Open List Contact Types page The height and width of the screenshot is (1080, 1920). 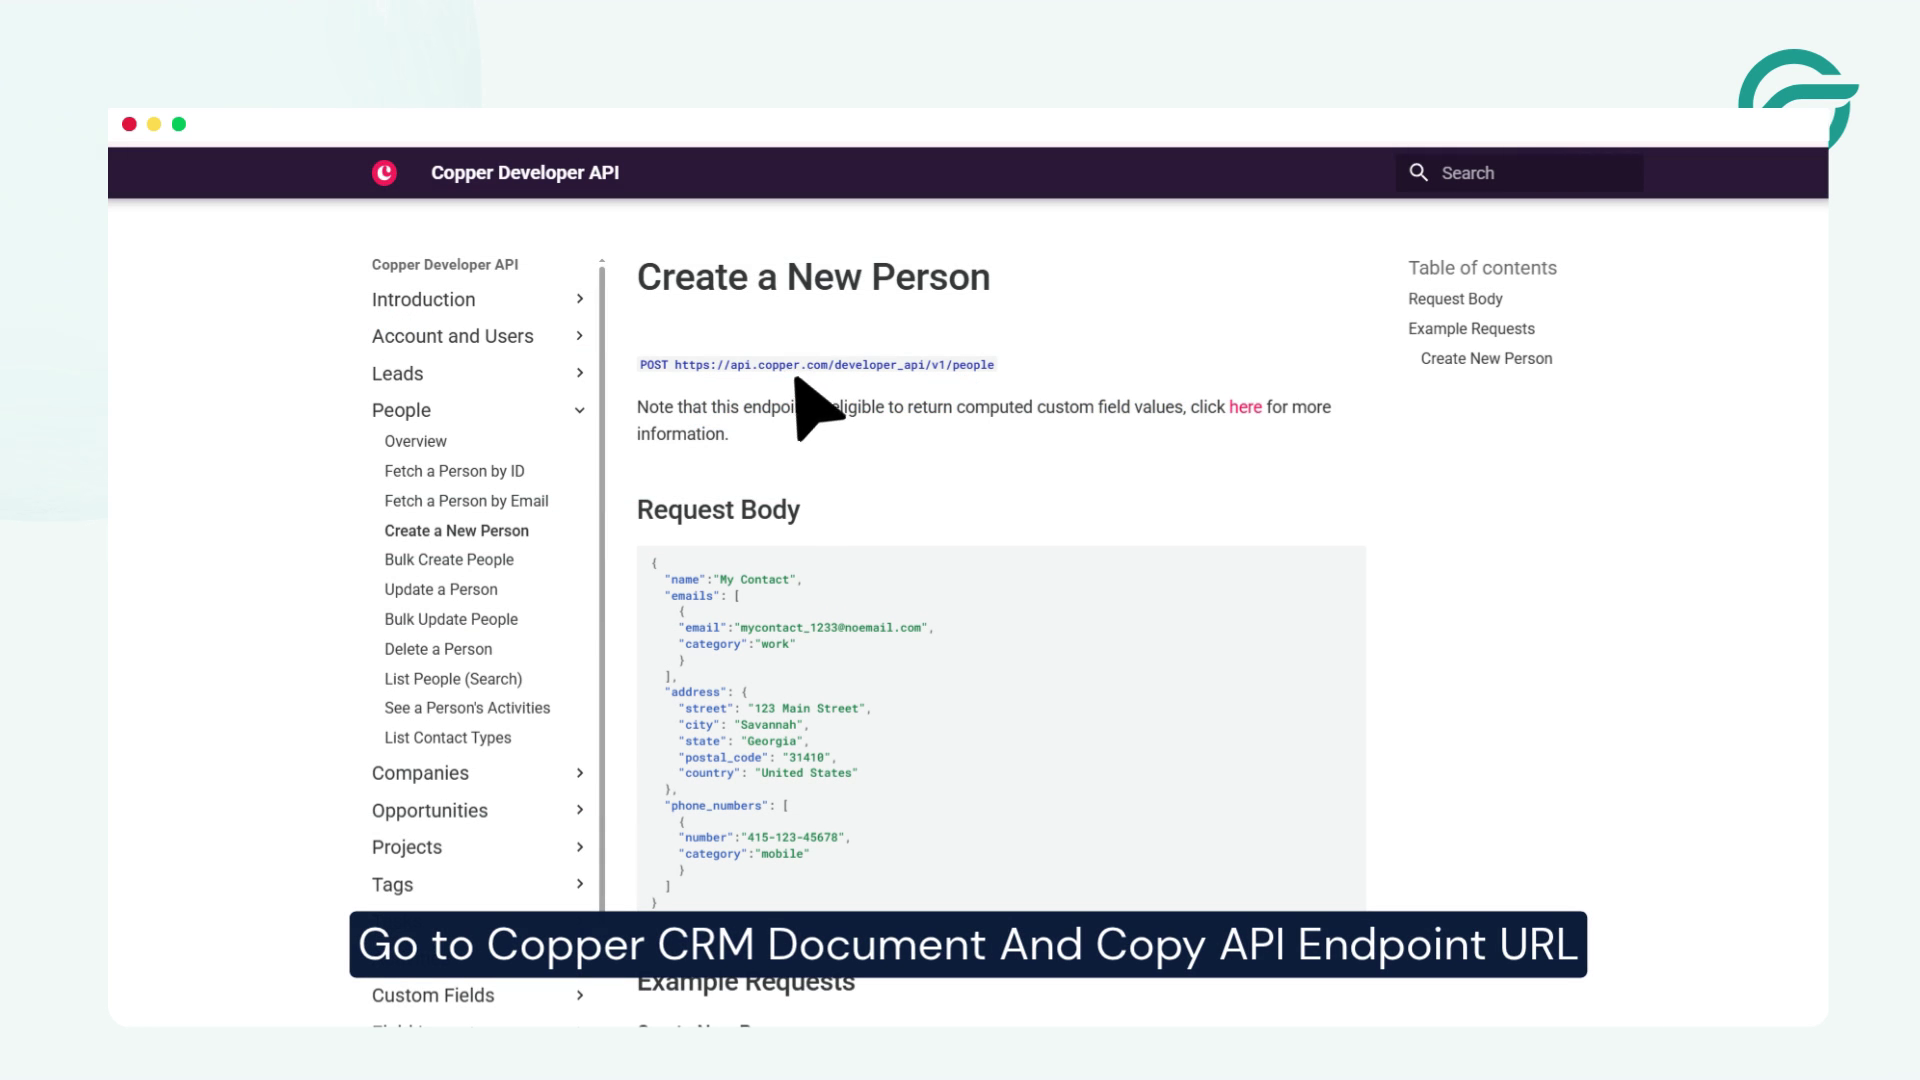click(447, 738)
